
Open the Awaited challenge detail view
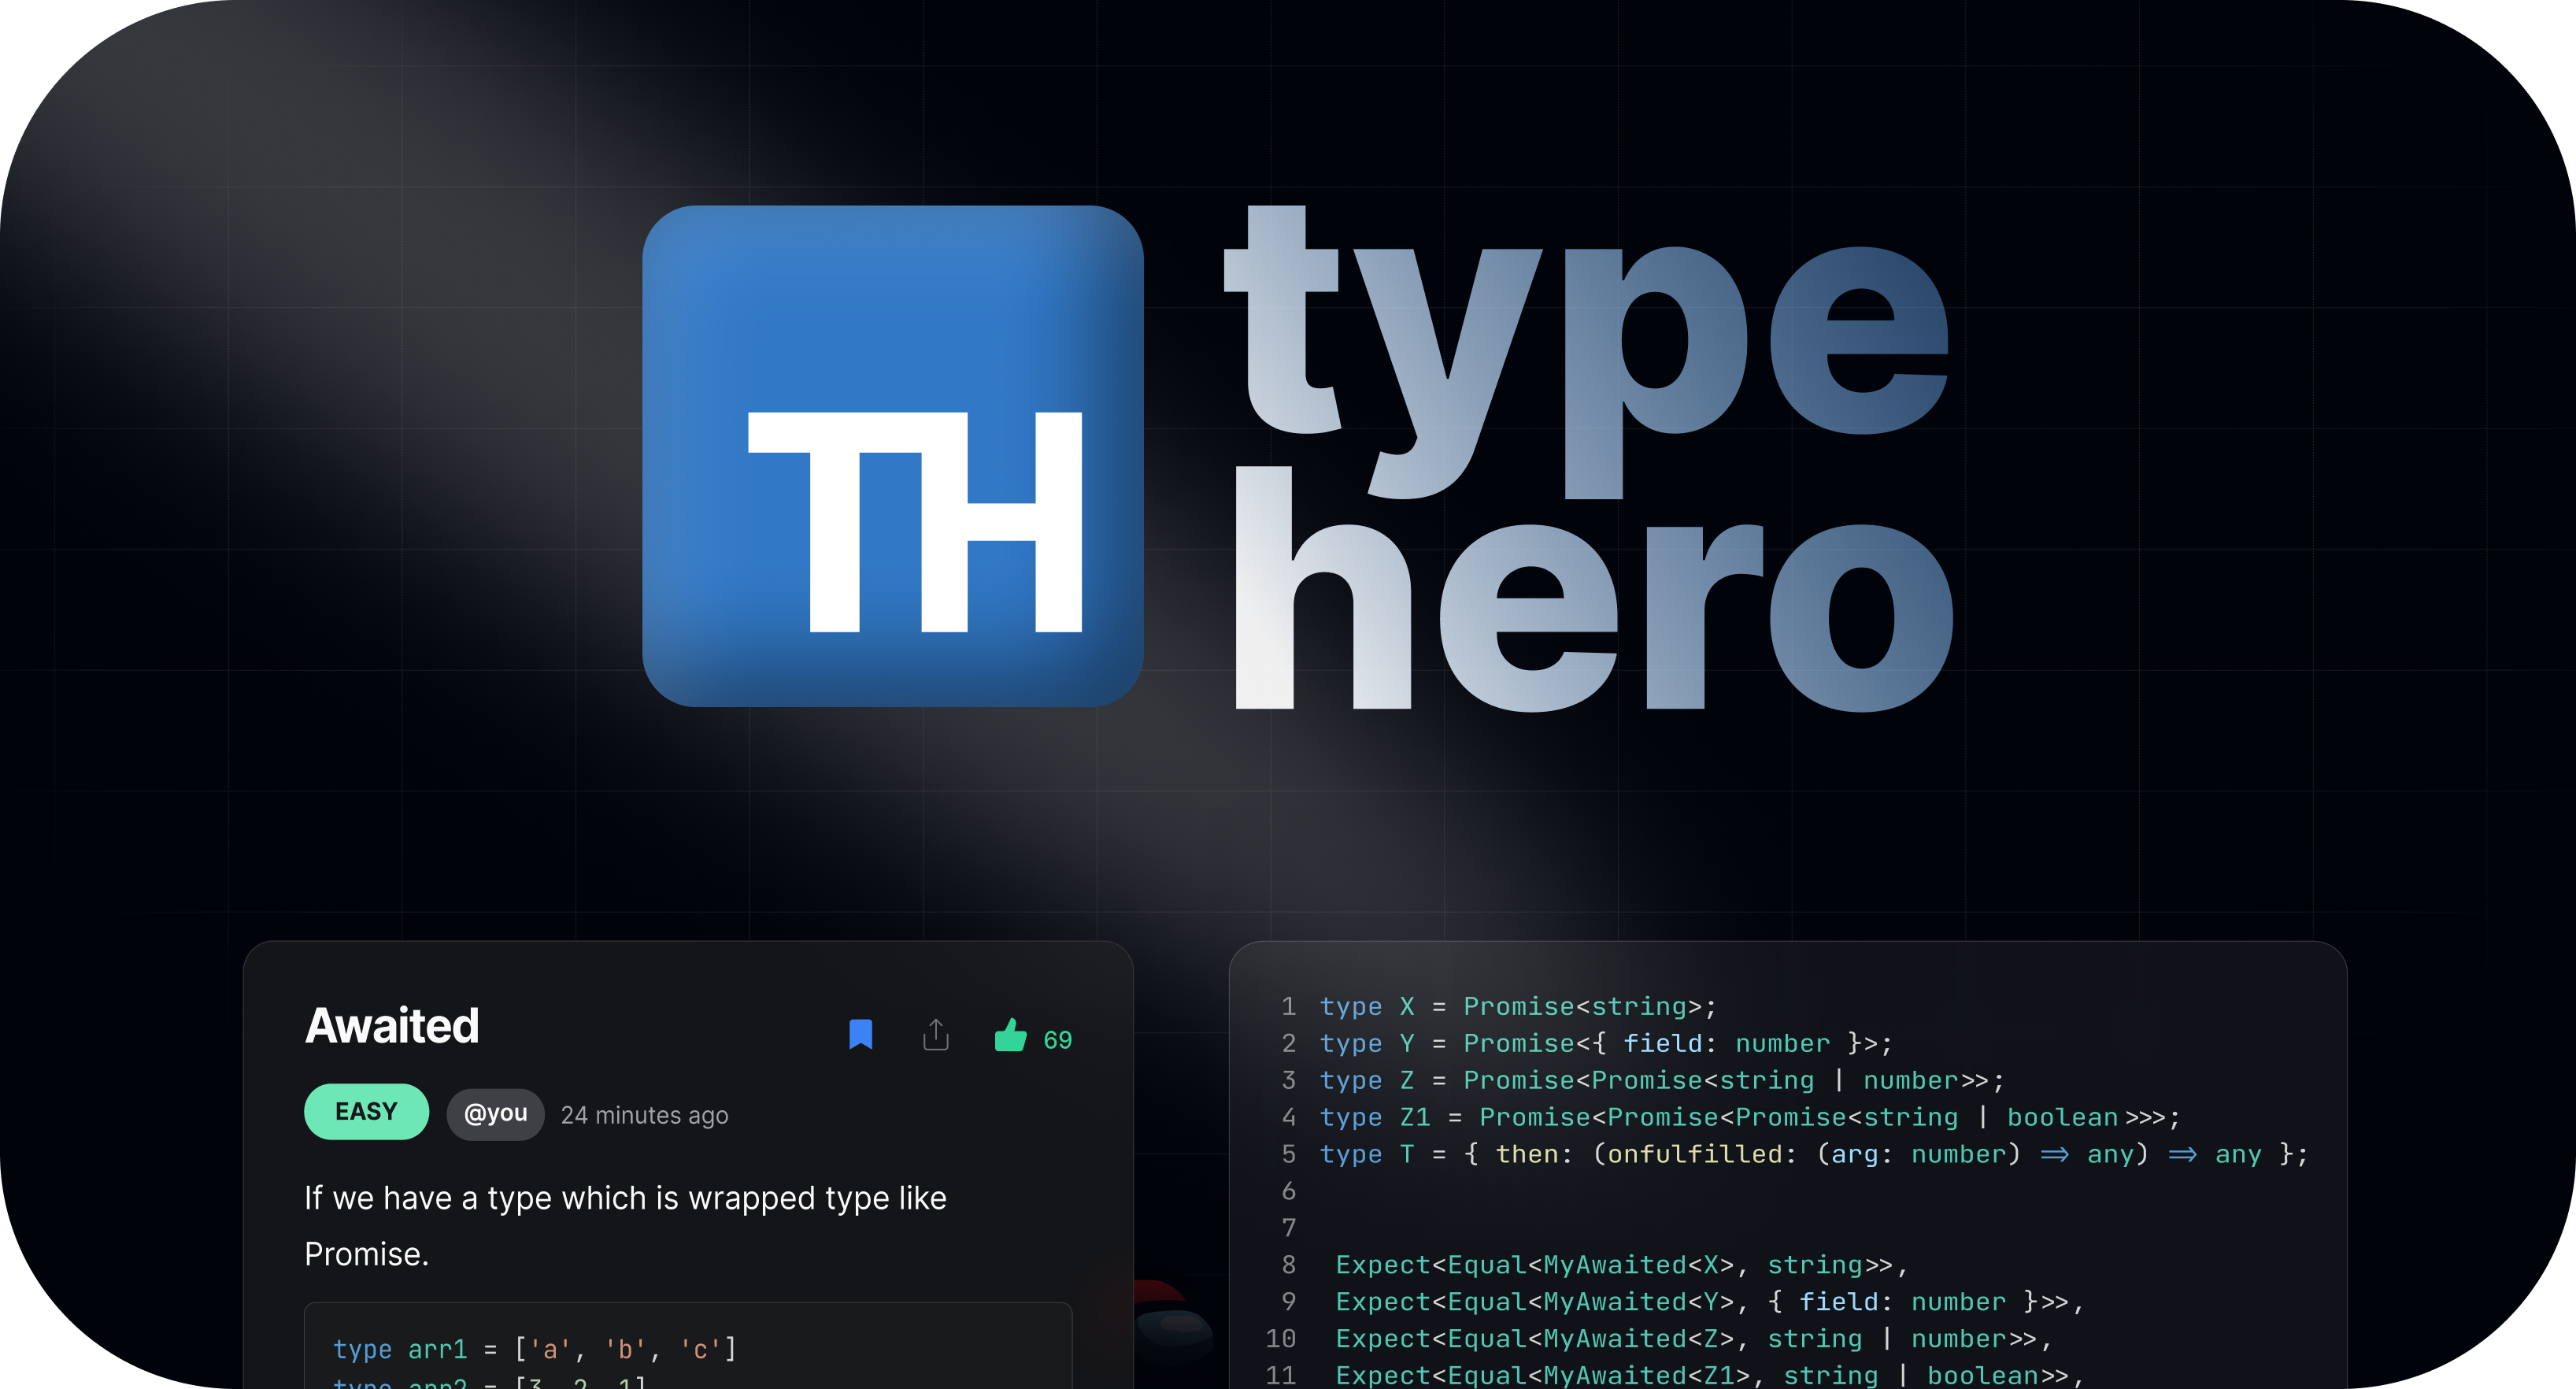coord(391,1026)
